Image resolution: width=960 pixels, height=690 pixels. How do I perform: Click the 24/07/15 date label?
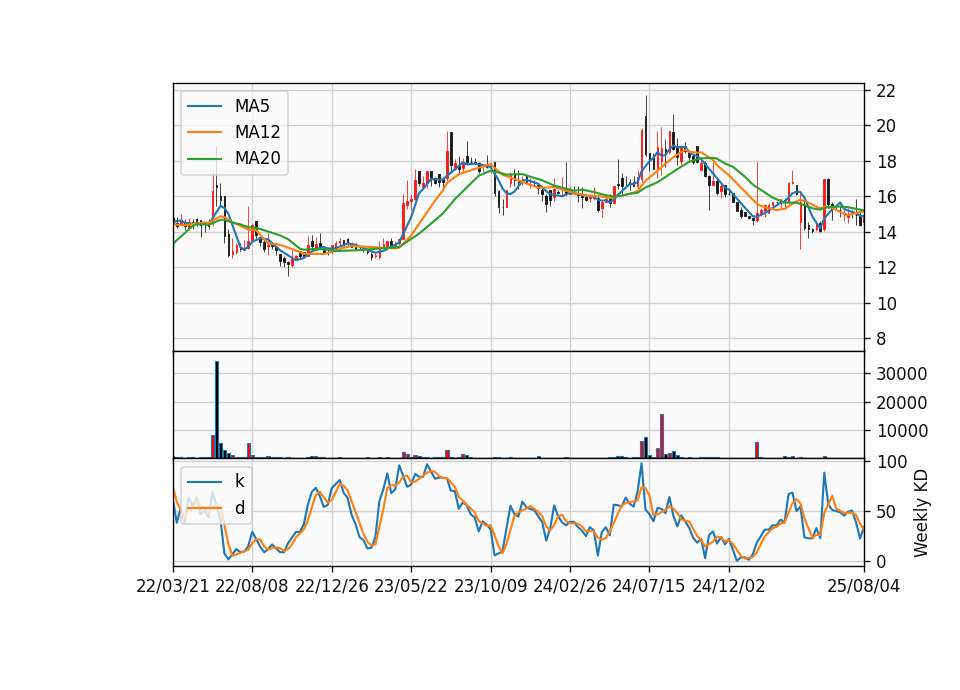pos(649,586)
